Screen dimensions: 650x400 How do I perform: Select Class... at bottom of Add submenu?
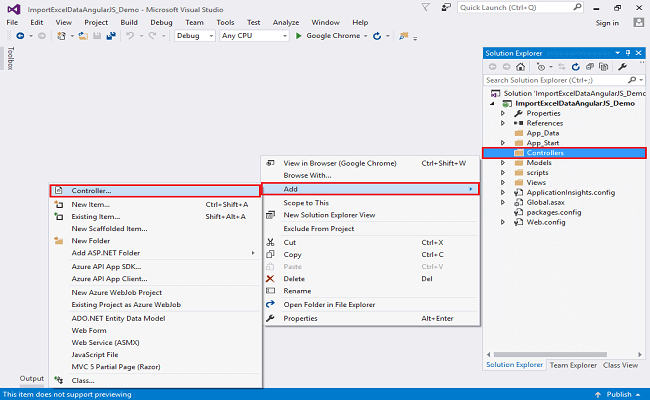click(155, 380)
